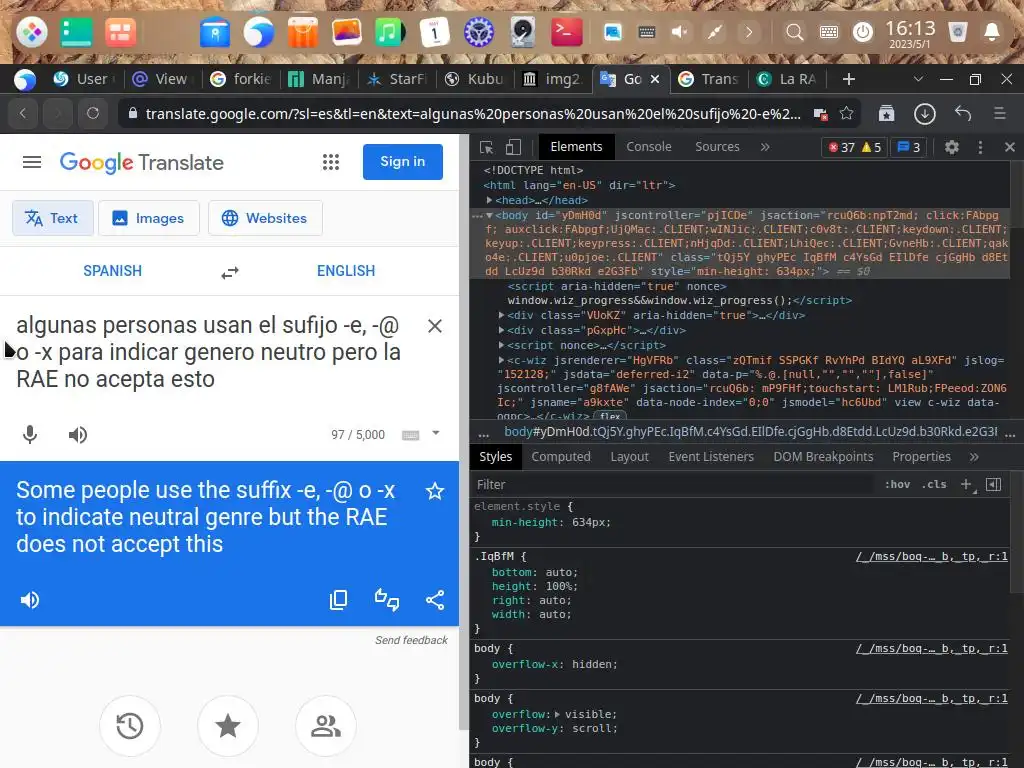Choose ENGLISH target language
Screen dimensions: 1024x768
coord(346,271)
